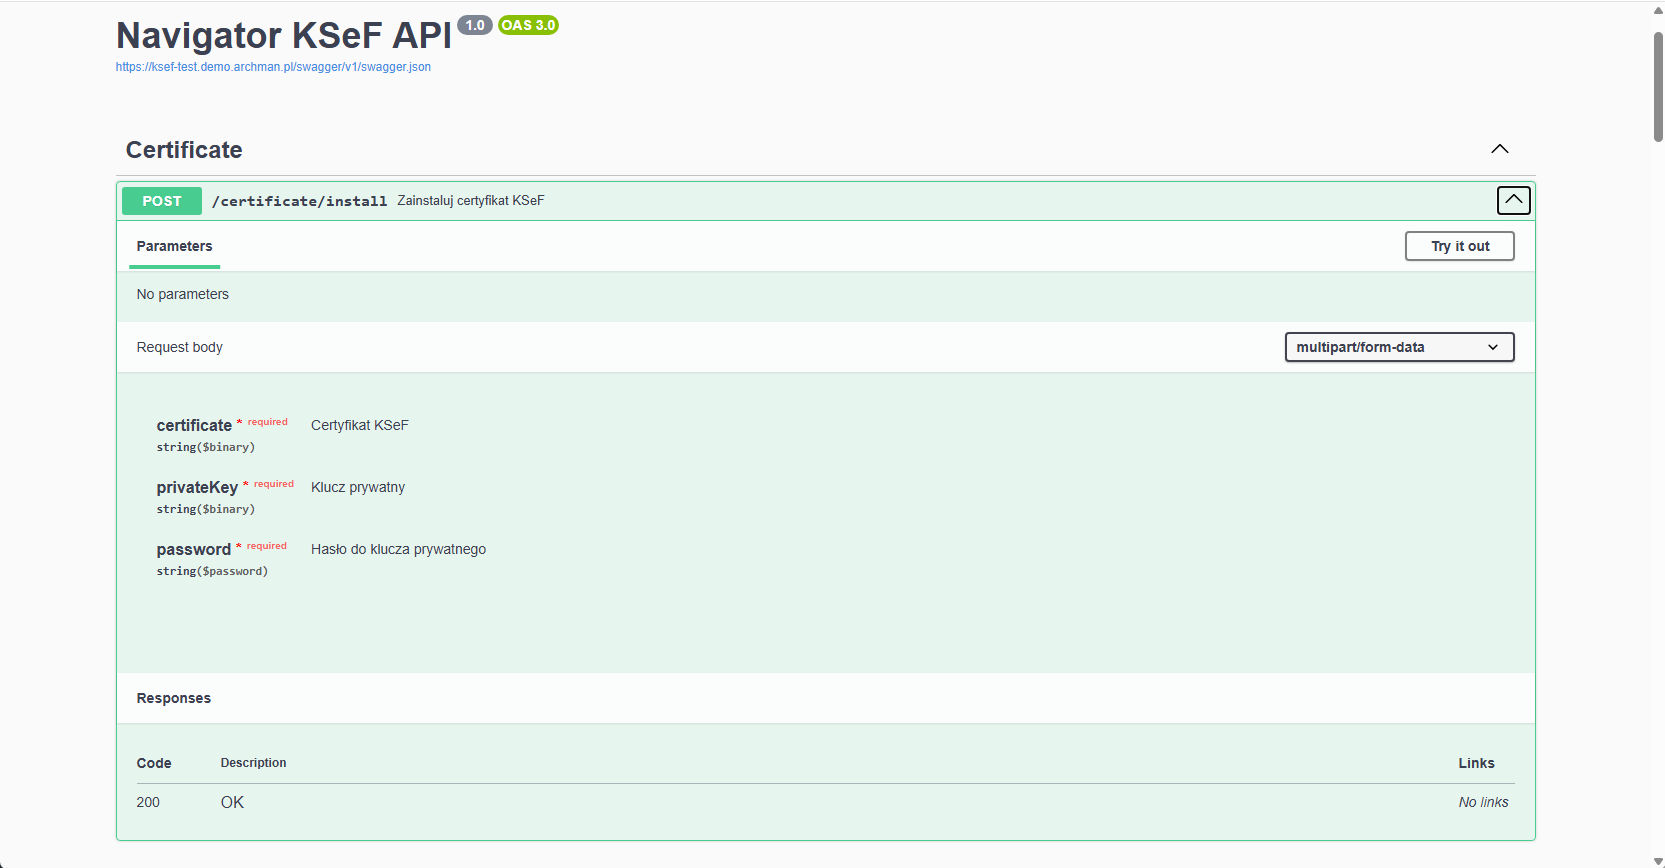Click the privateKey field name

pos(197,488)
